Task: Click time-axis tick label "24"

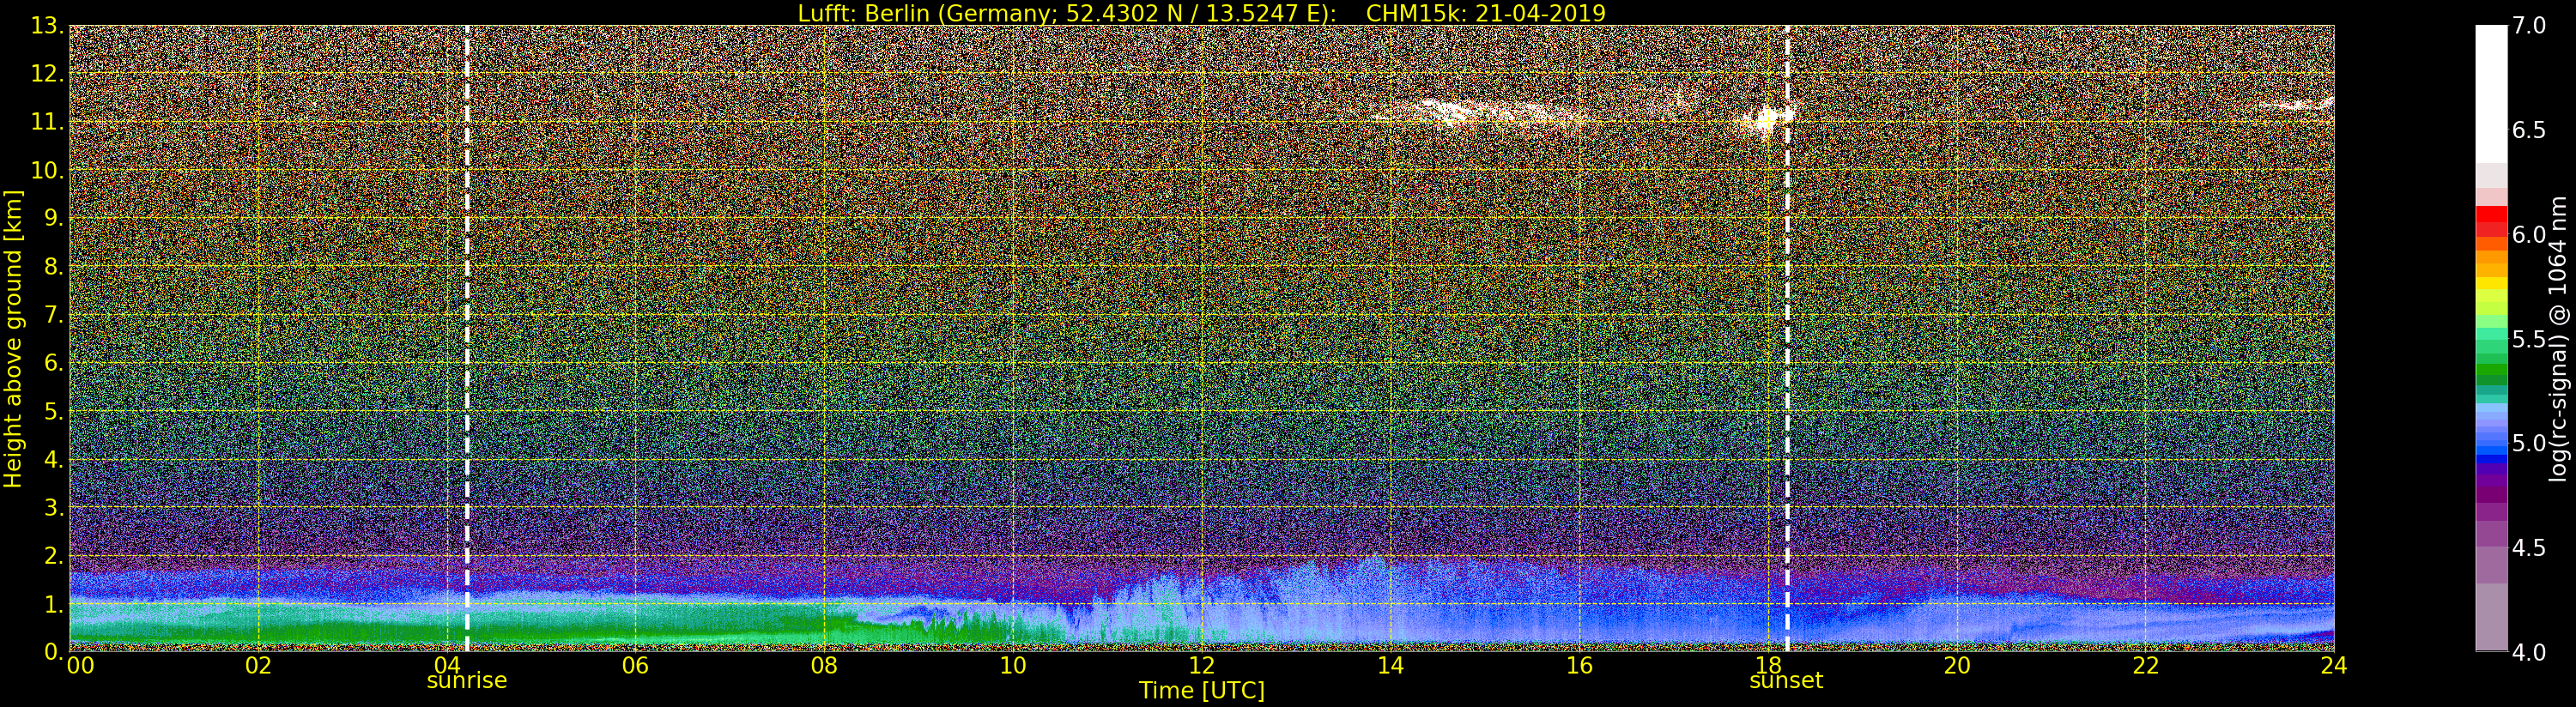Action: pos(2334,666)
